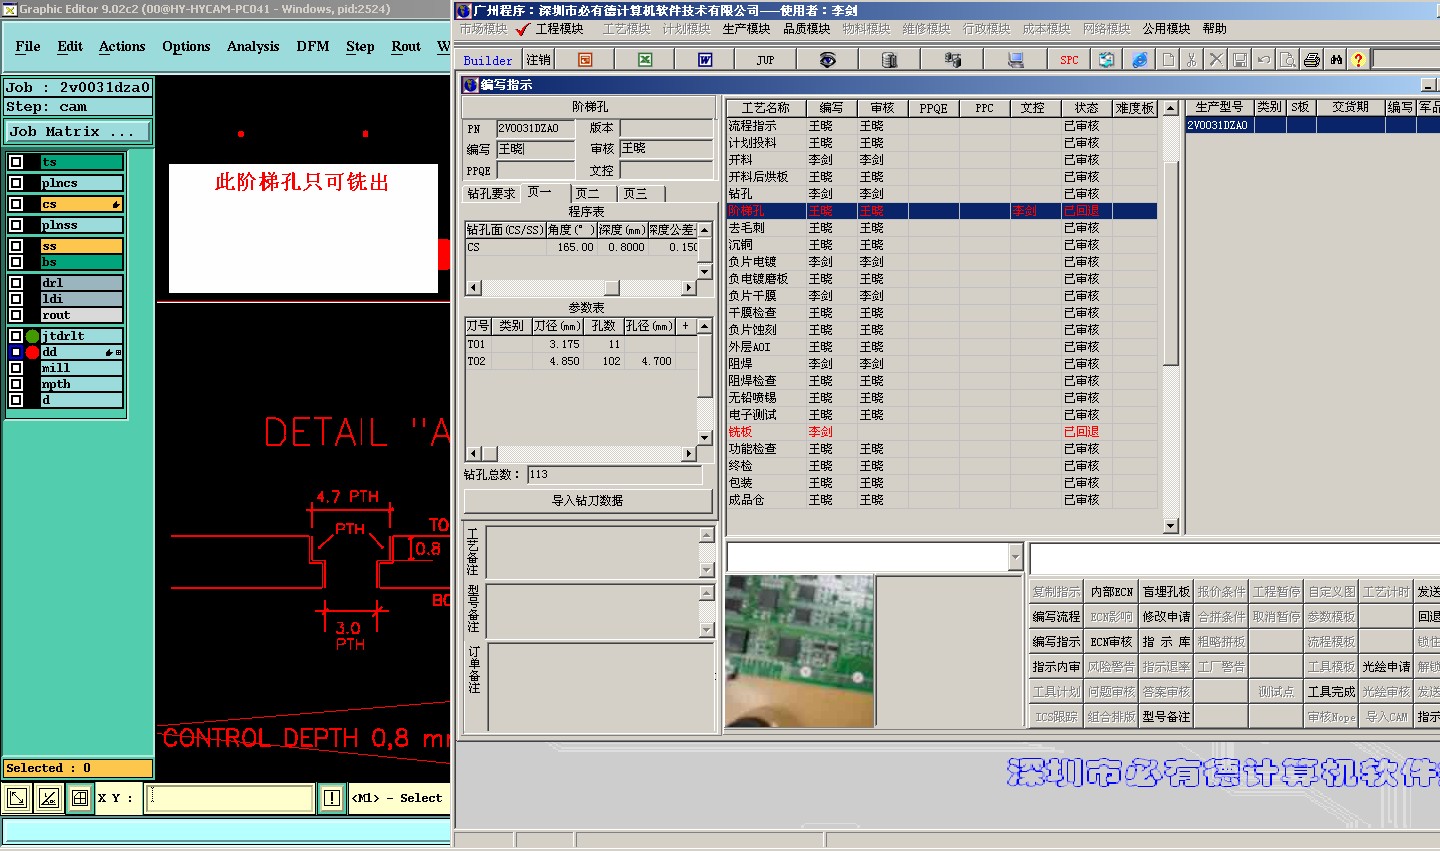Click the Job Matrix button
1440x851 pixels.
(78, 131)
